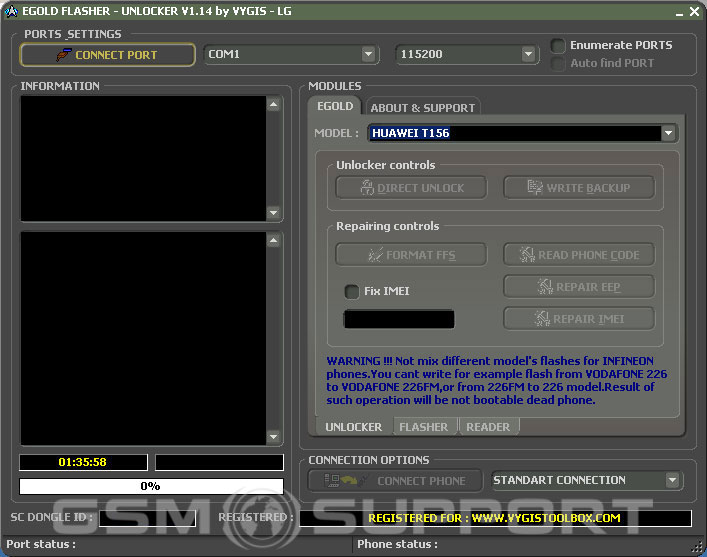Click the REPAIR IMEI tool icon
This screenshot has width=707, height=557.
point(542,318)
